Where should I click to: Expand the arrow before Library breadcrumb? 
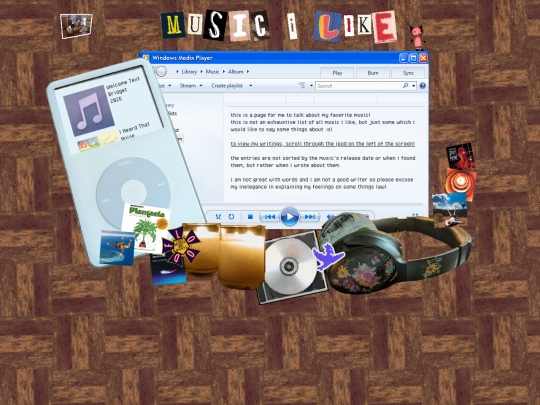(177, 72)
